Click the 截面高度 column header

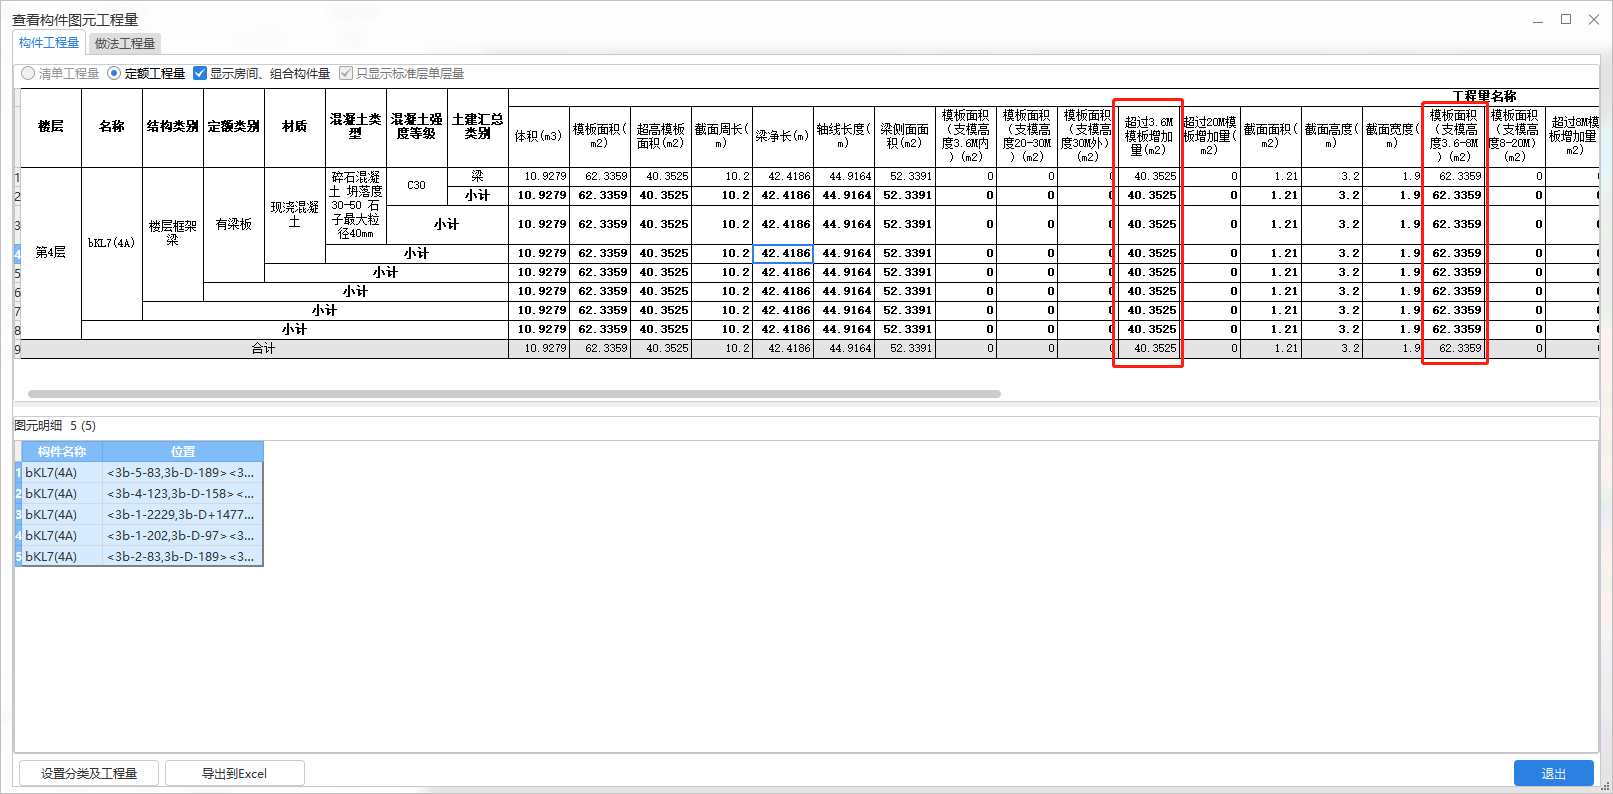tap(1332, 136)
